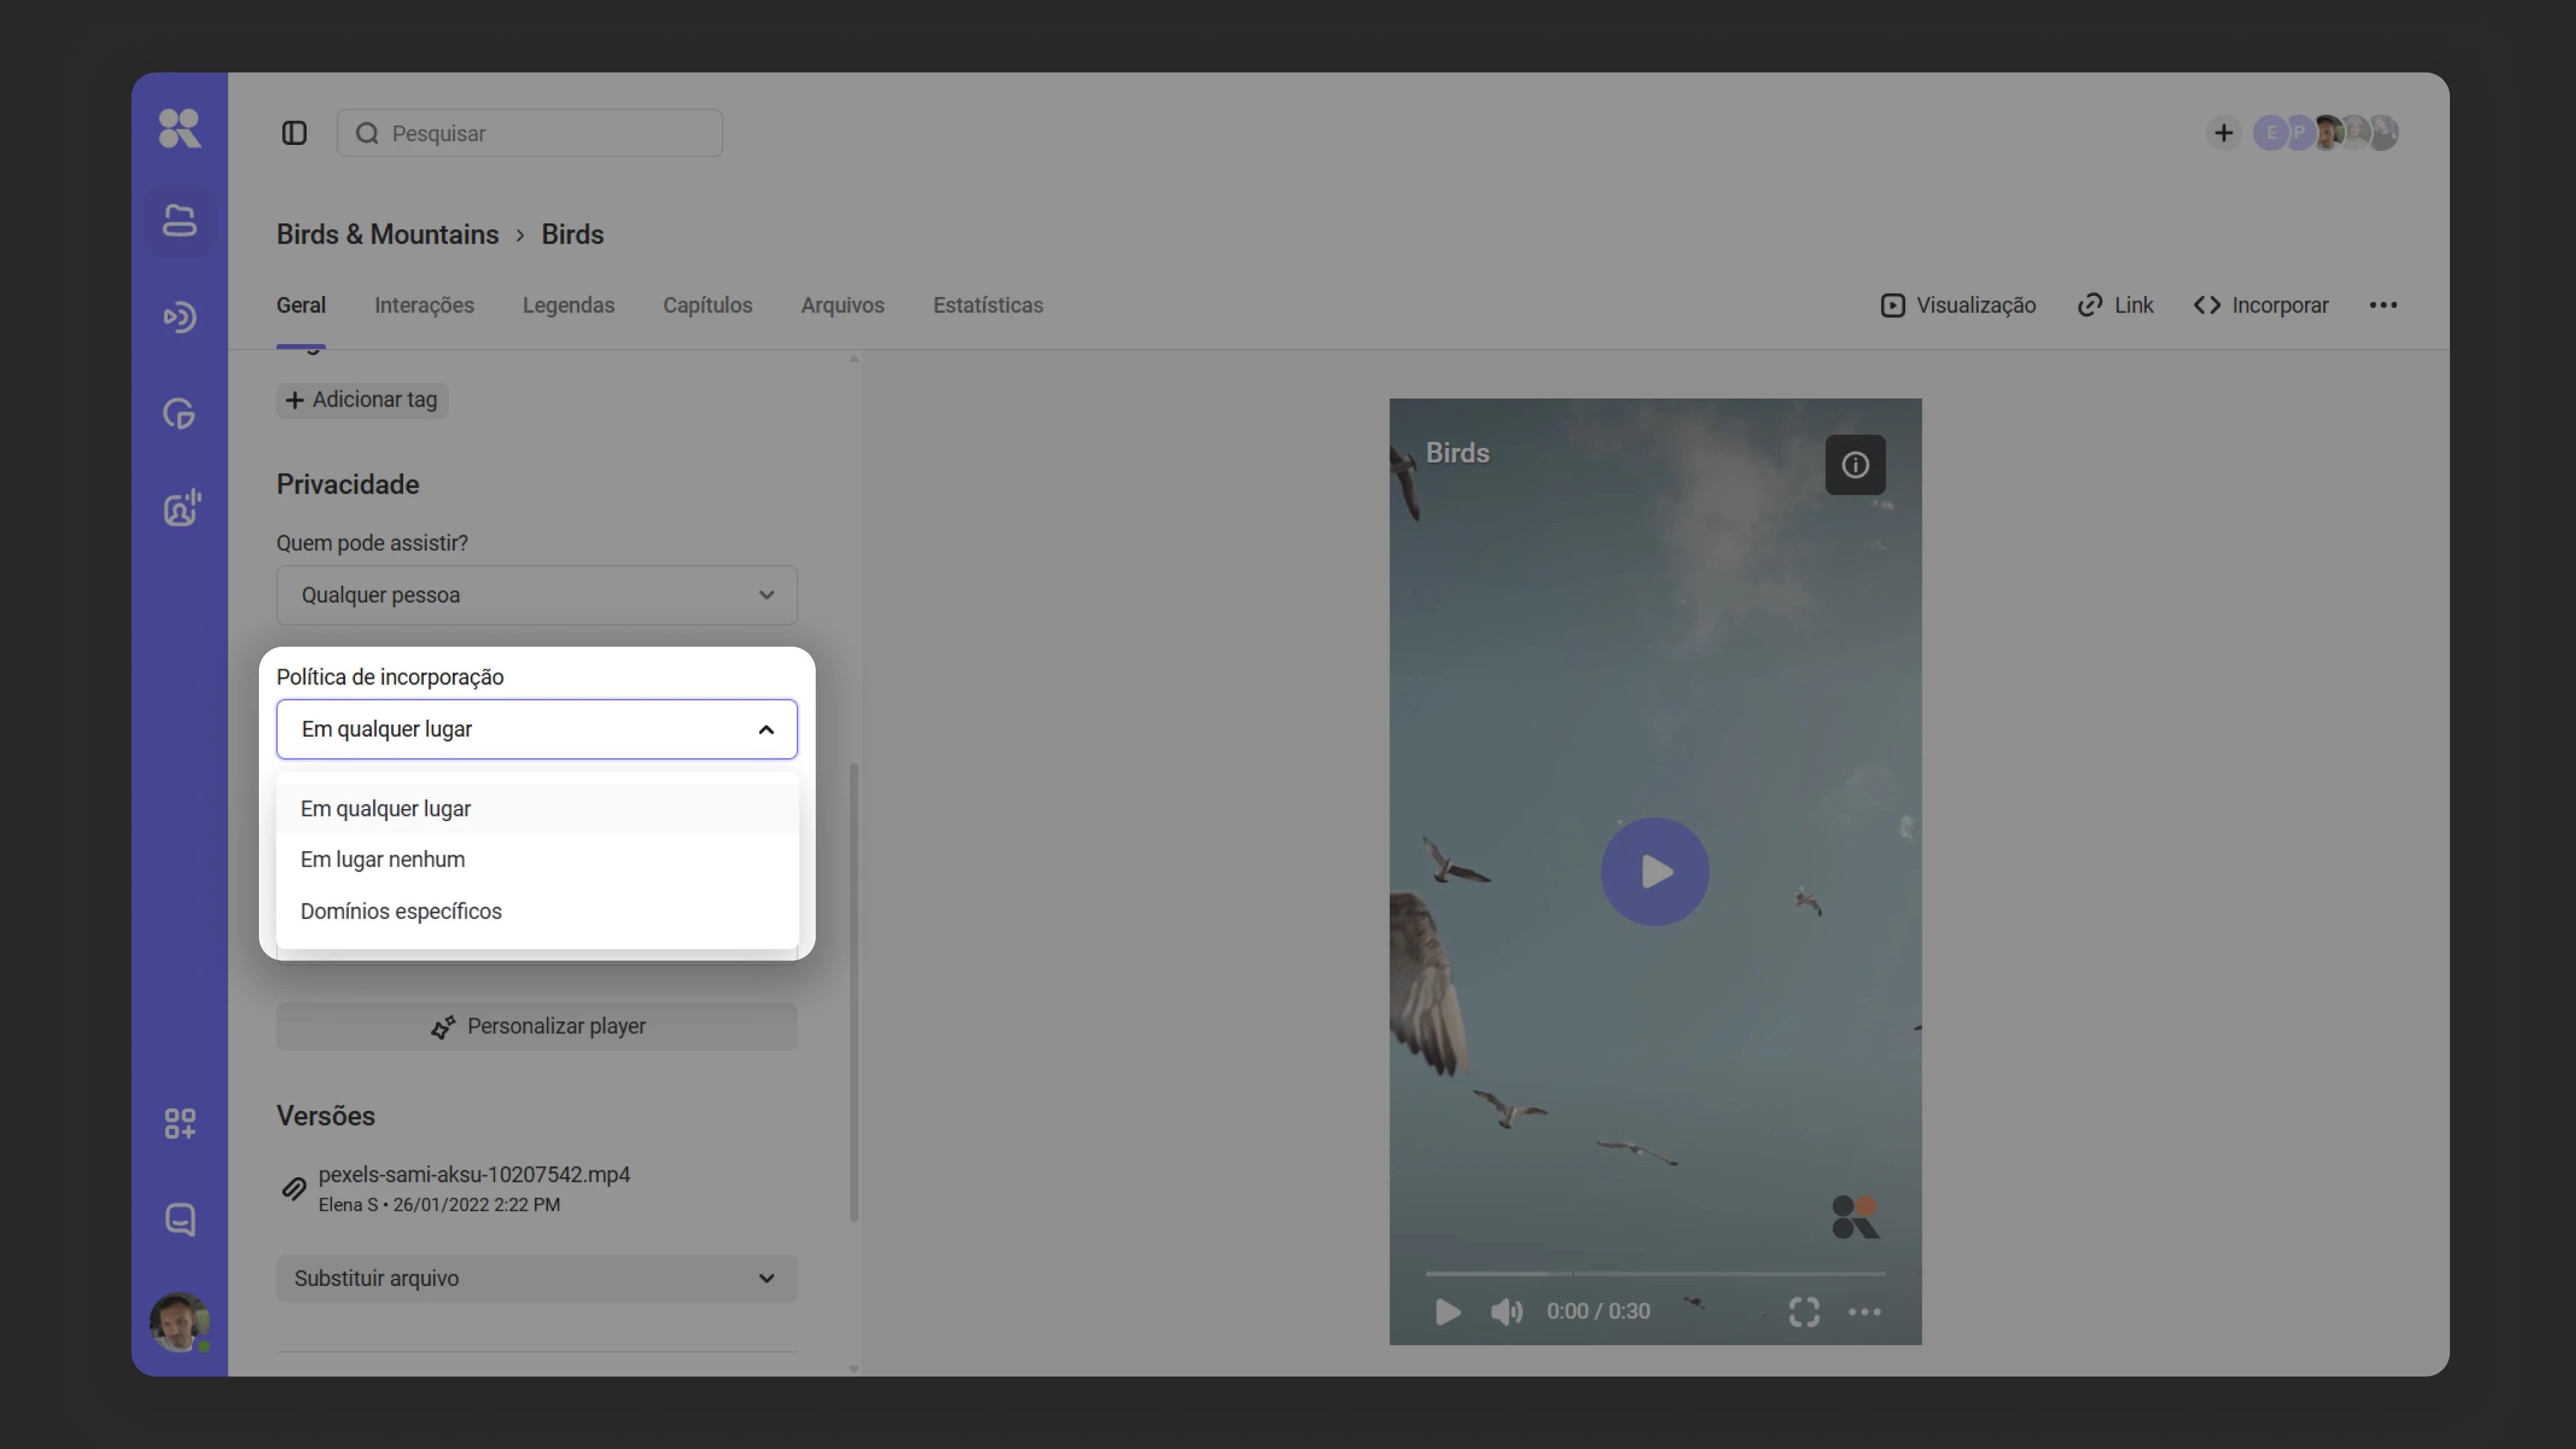Toggle the sidebar panel icon
Image resolution: width=2576 pixels, height=1449 pixels.
point(294,133)
